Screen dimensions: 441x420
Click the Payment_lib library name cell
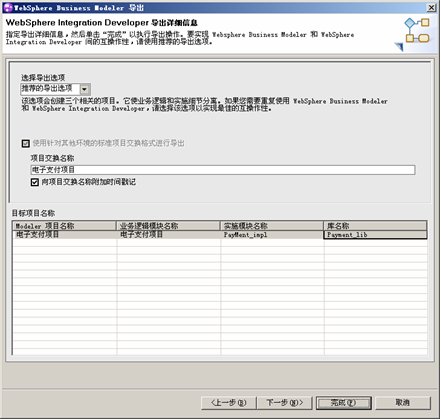click(375, 235)
